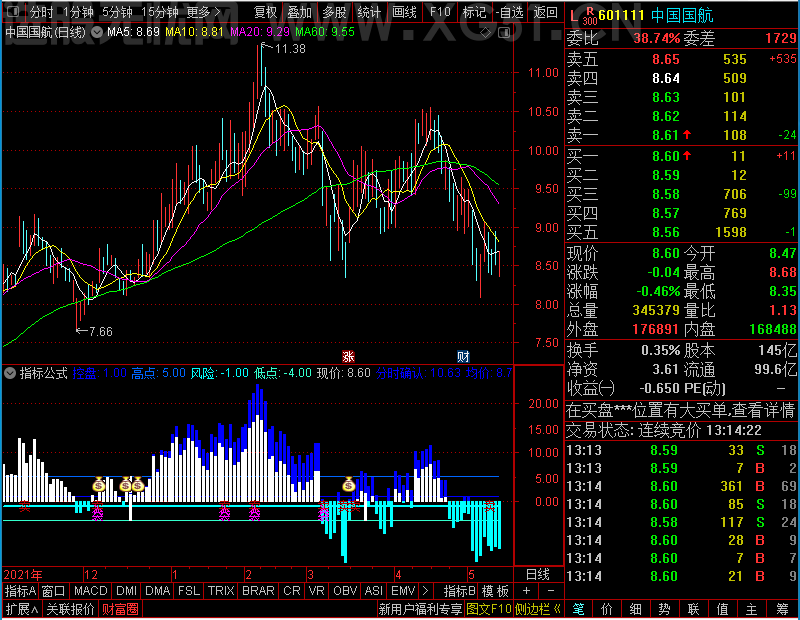800x620 pixels.
Task: Click the first money bag icon in indicator
Action: (x=99, y=484)
